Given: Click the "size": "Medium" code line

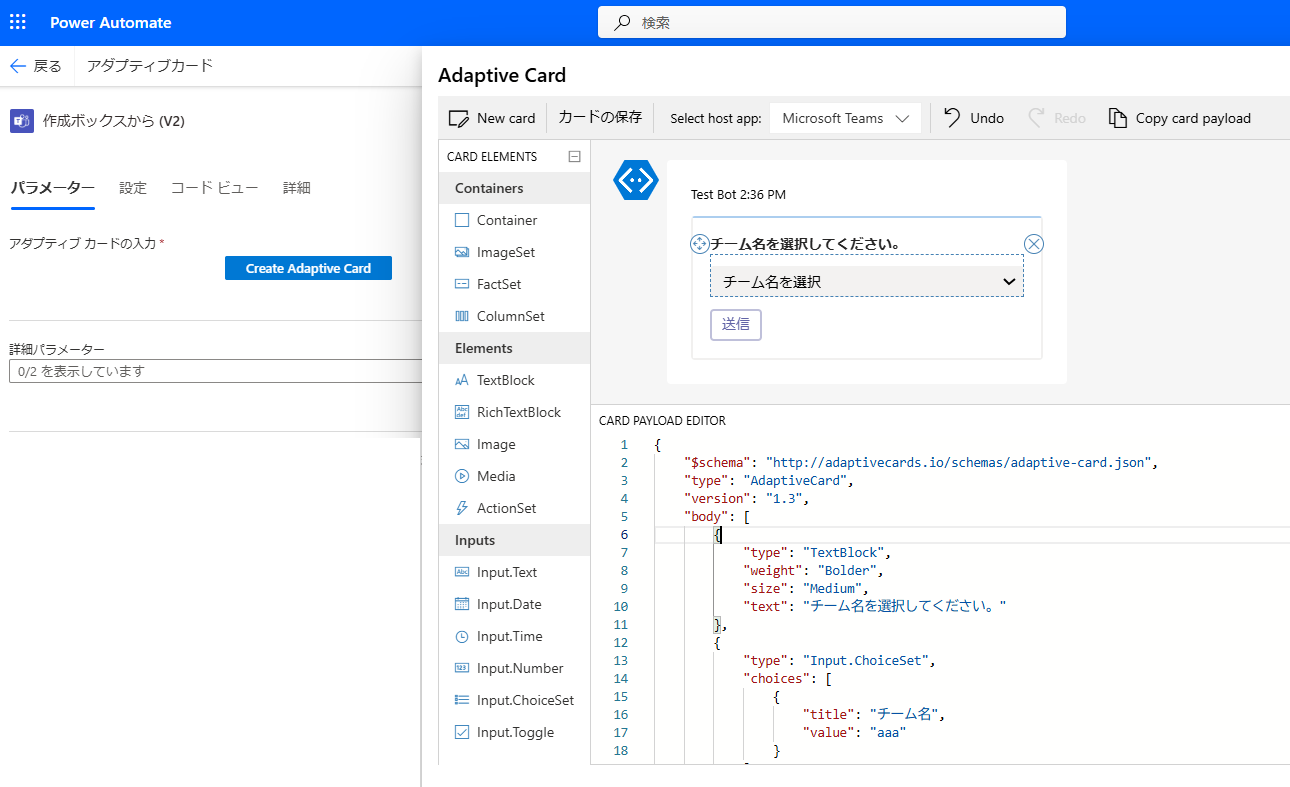Looking at the screenshot, I should point(806,589).
